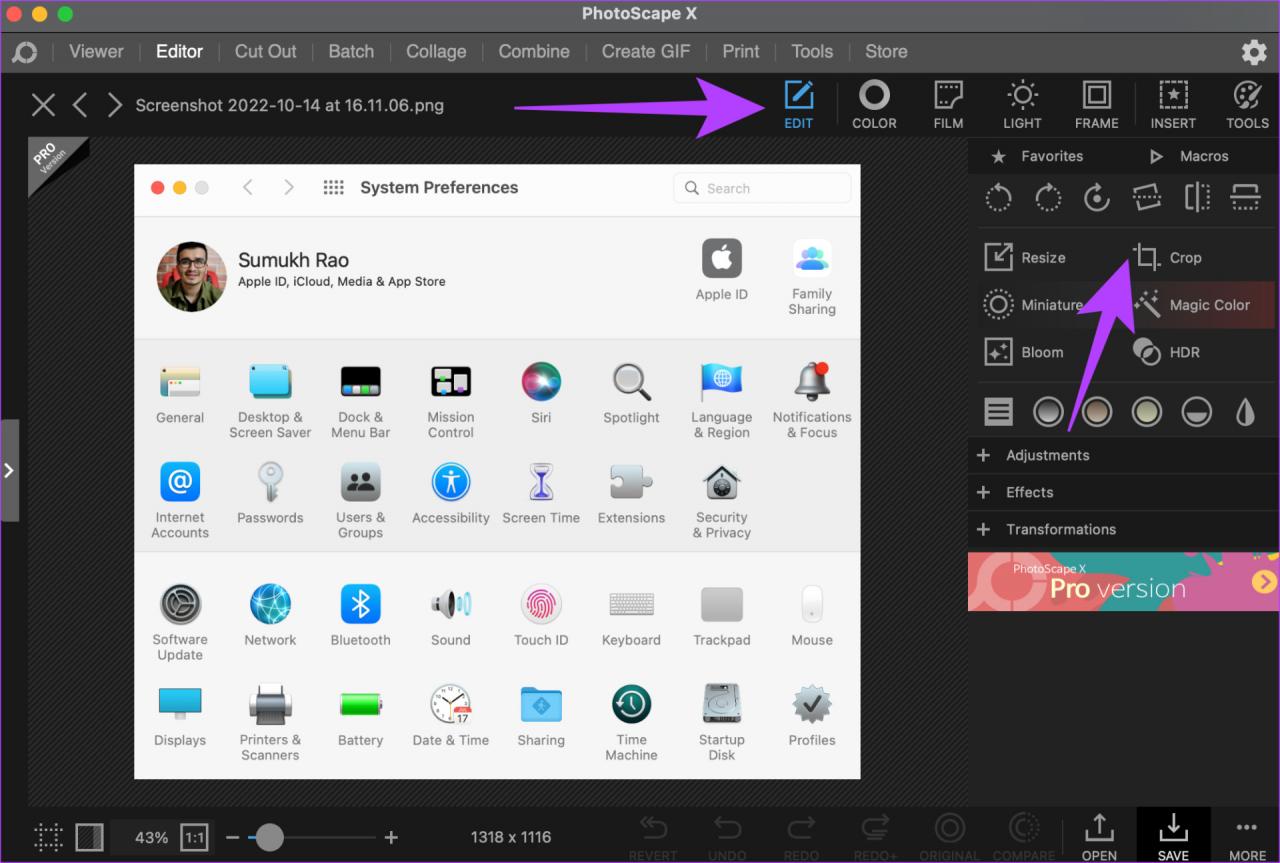This screenshot has height=863, width=1280.
Task: Open the Frame panel icon
Action: click(x=1096, y=105)
